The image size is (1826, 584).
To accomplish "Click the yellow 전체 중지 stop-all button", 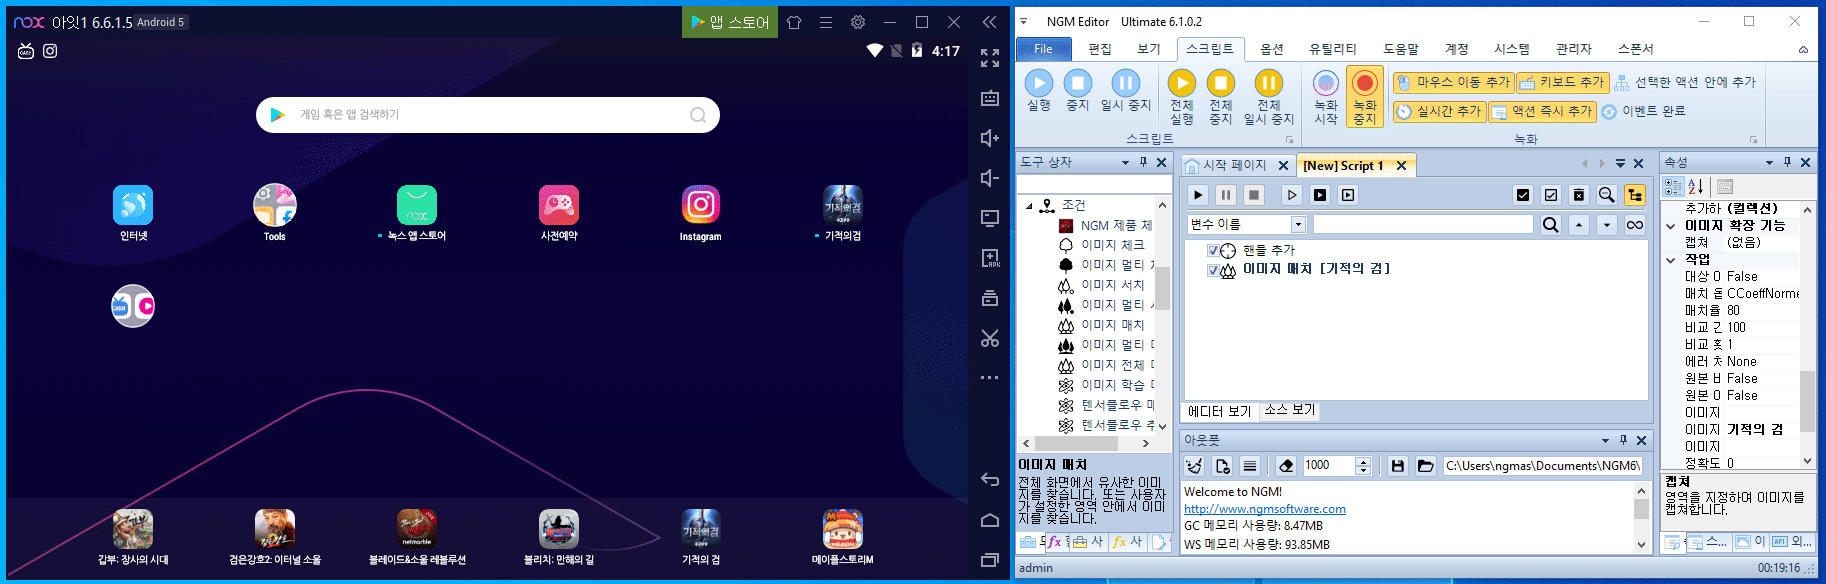I will tap(1221, 97).
